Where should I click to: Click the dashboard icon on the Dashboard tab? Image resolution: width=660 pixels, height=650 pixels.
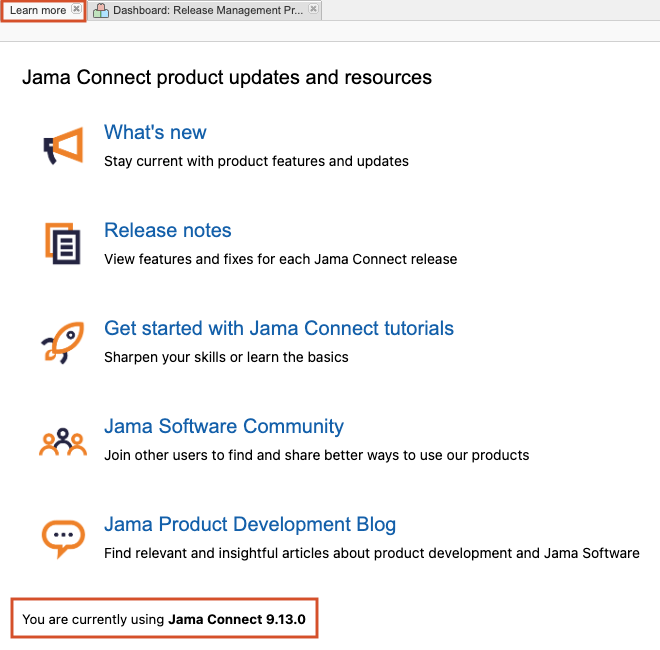[101, 10]
